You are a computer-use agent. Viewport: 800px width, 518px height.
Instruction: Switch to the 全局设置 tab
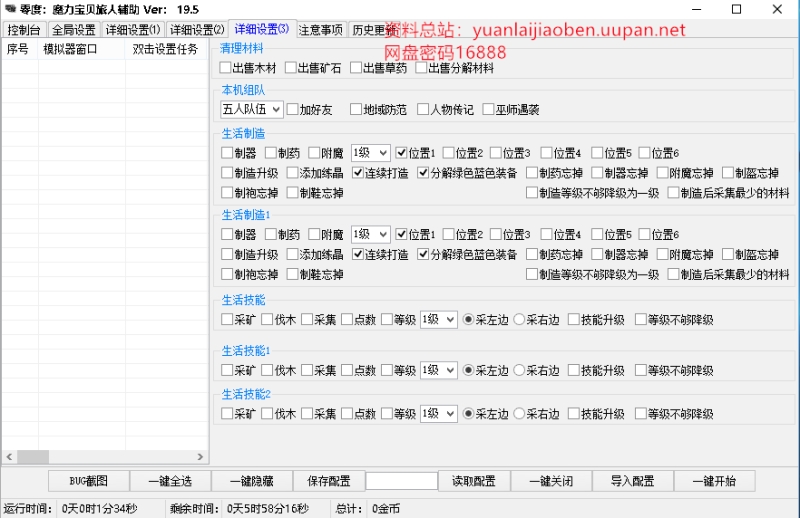tap(74, 30)
